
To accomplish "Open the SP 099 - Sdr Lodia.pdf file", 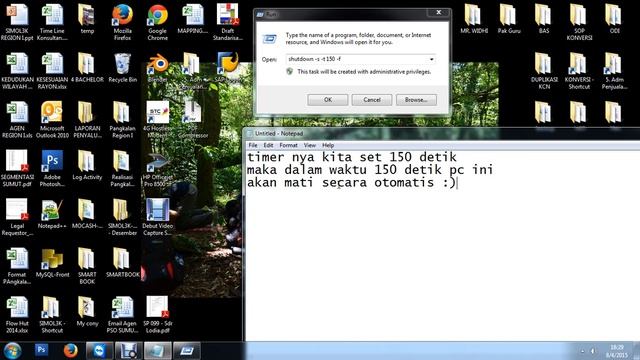I will tap(158, 315).
